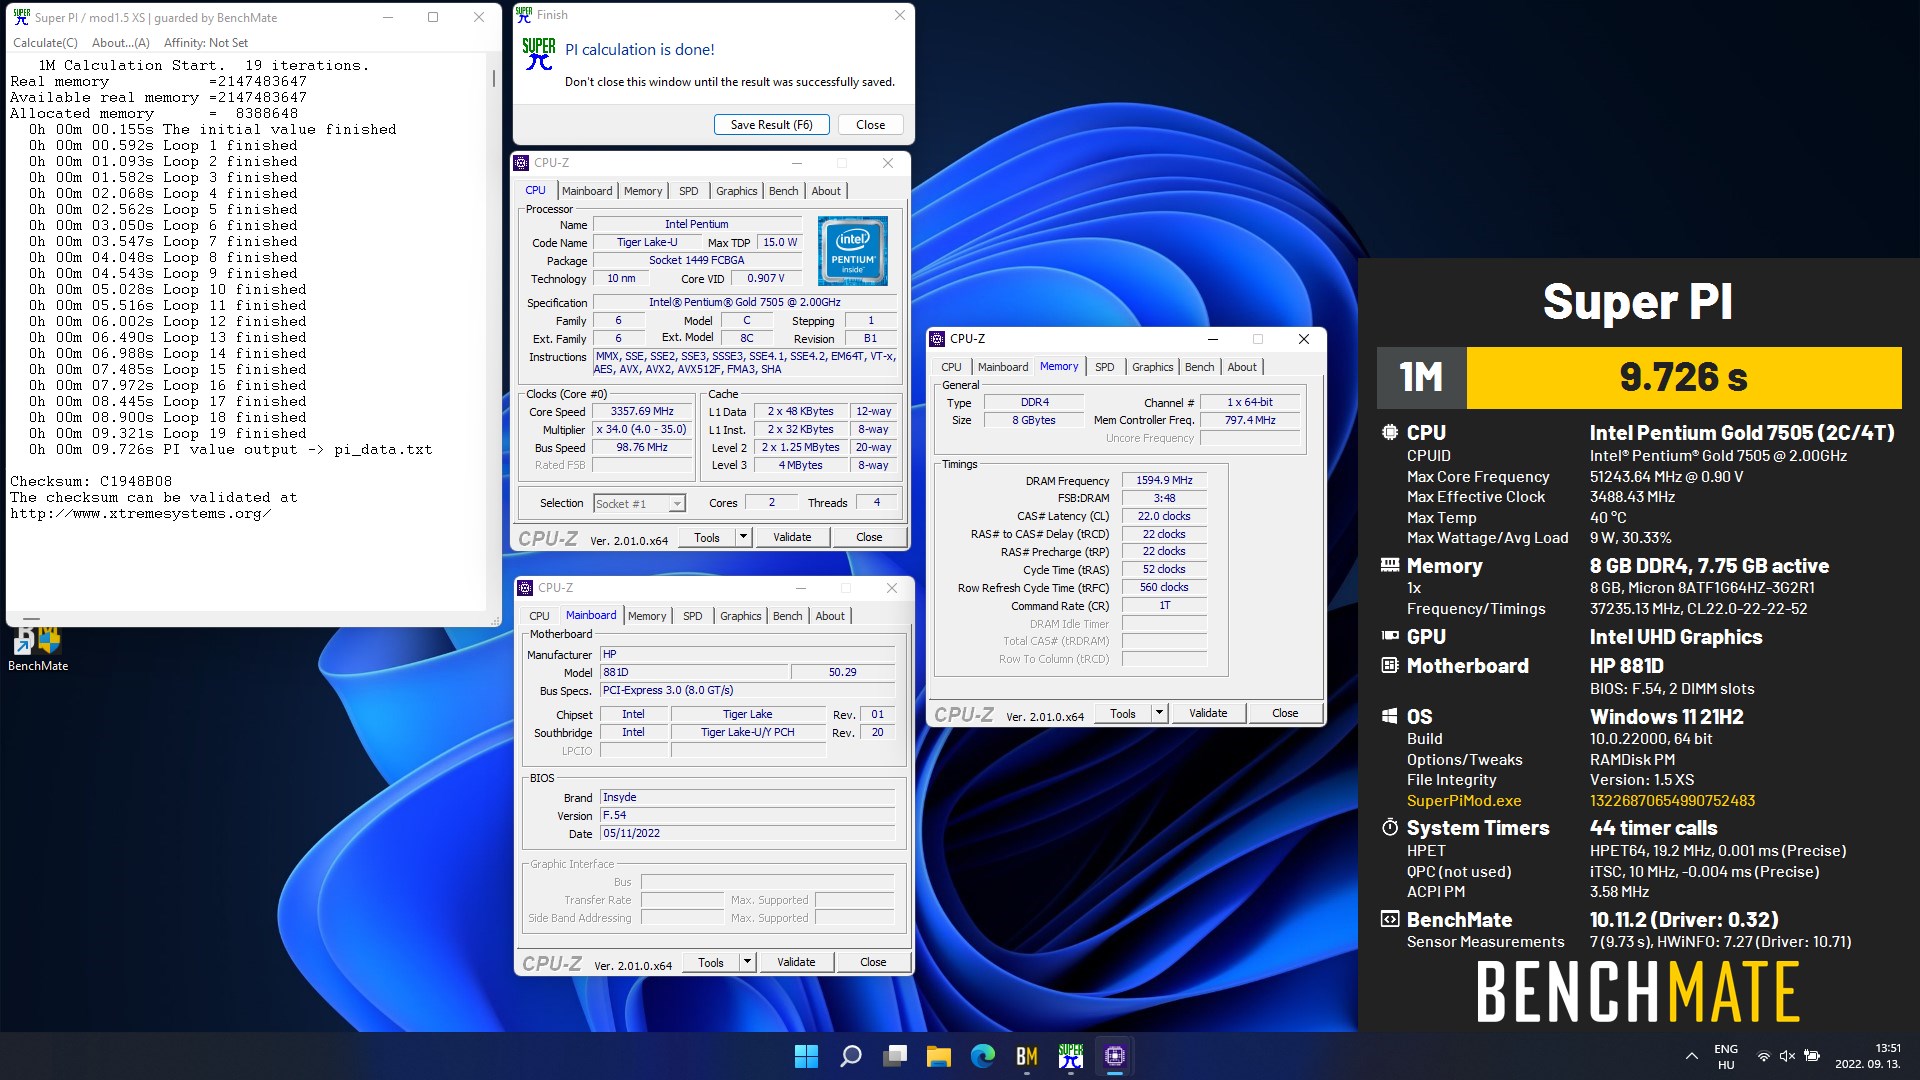This screenshot has width=1920, height=1080.
Task: Open Mainboard tab in CPU-Z CPU window
Action: [x=587, y=191]
